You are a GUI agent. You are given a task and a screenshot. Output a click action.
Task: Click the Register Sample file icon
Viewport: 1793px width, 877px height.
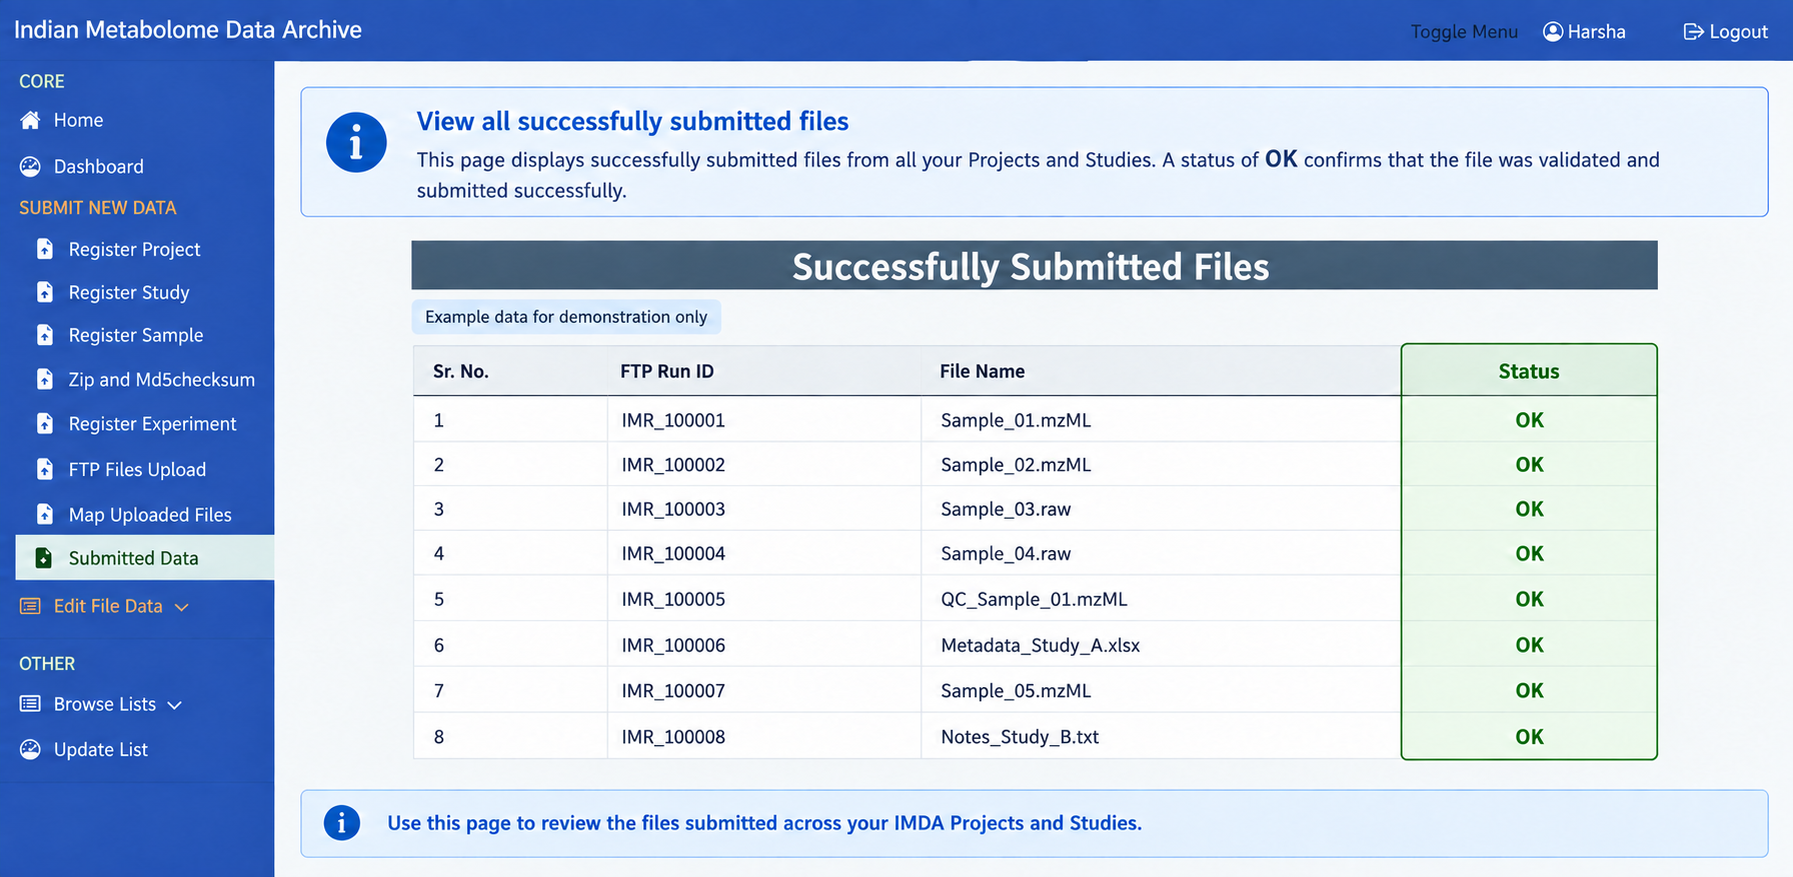point(45,335)
